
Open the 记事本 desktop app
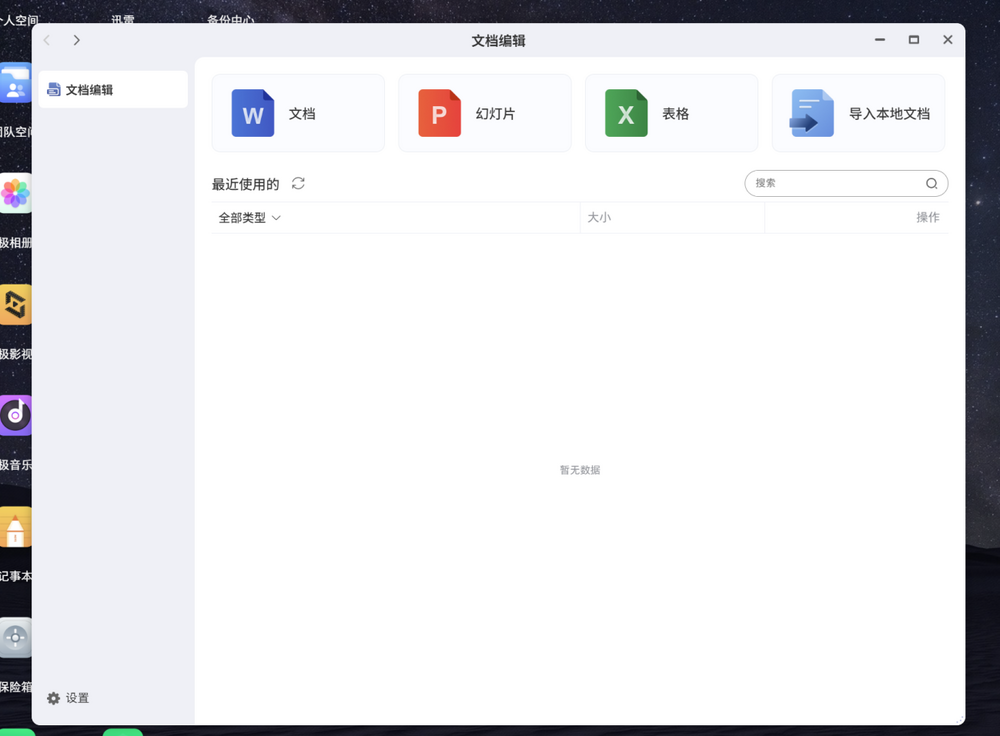[x=15, y=527]
